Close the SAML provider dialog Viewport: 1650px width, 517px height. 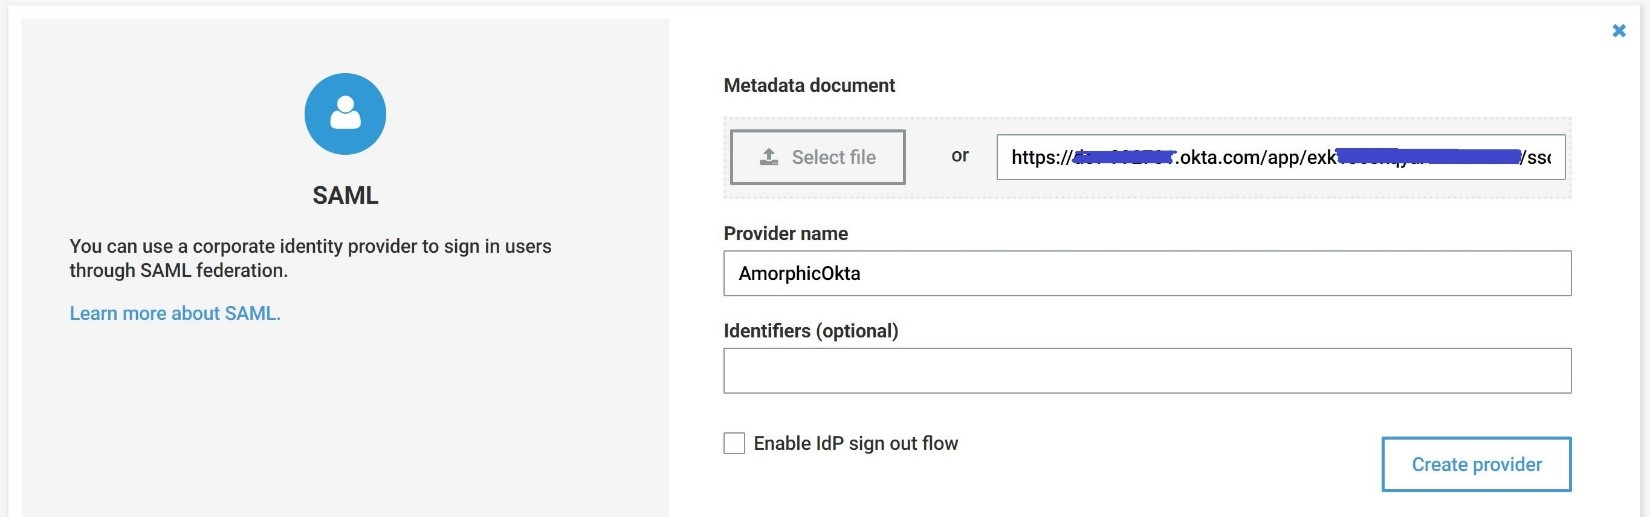(1619, 31)
